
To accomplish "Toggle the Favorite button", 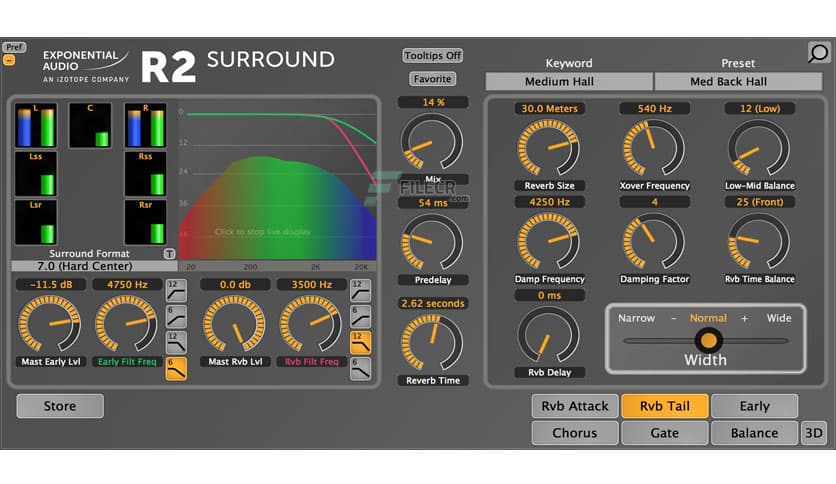I will click(x=432, y=79).
